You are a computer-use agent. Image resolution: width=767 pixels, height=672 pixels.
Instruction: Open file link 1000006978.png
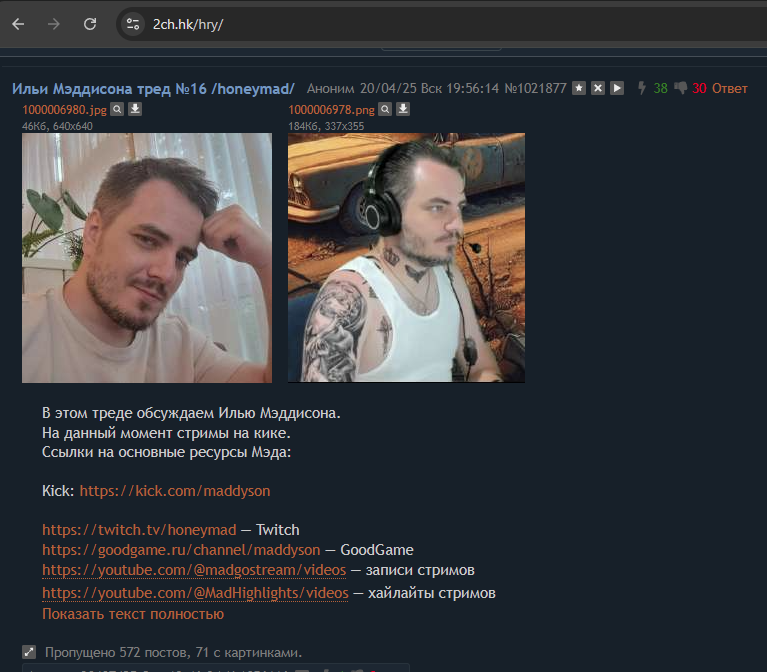(331, 110)
